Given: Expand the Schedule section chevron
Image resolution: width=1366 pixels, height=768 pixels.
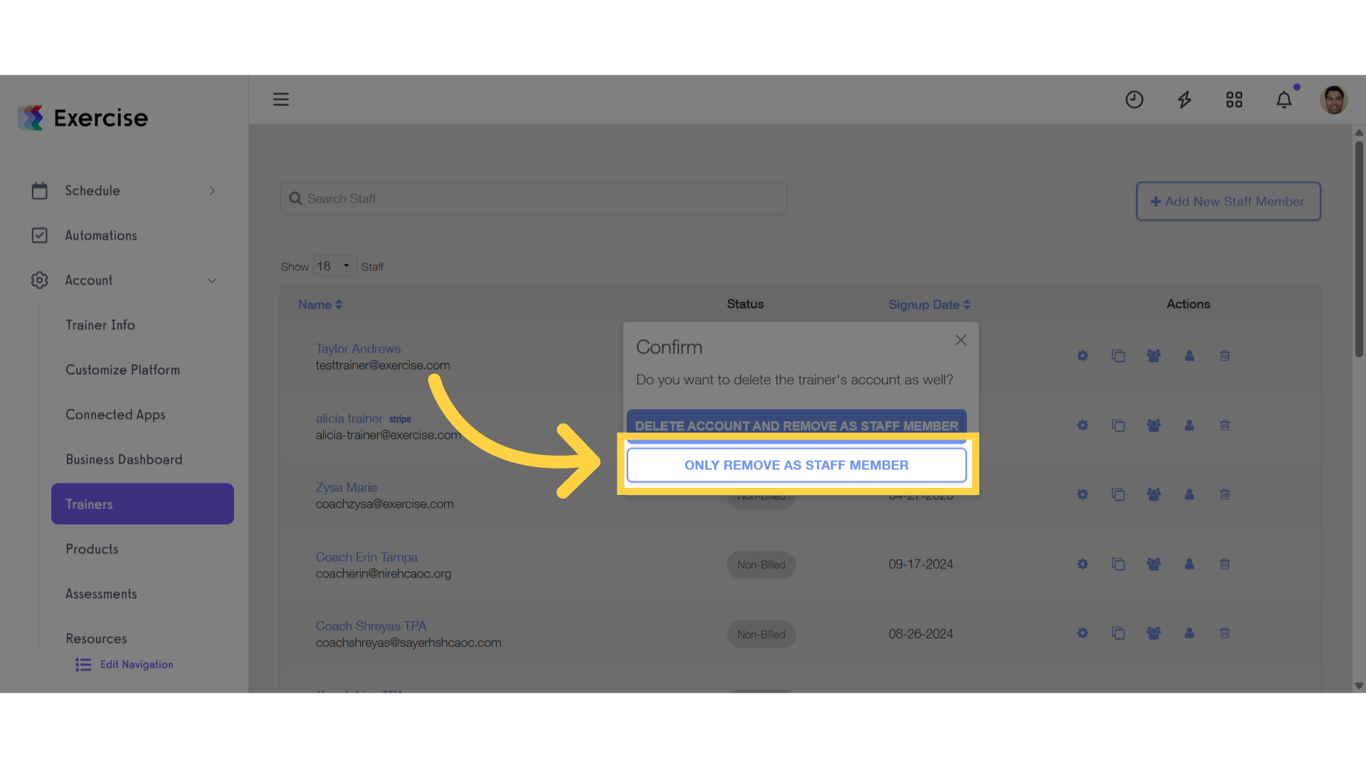Looking at the screenshot, I should pos(211,190).
